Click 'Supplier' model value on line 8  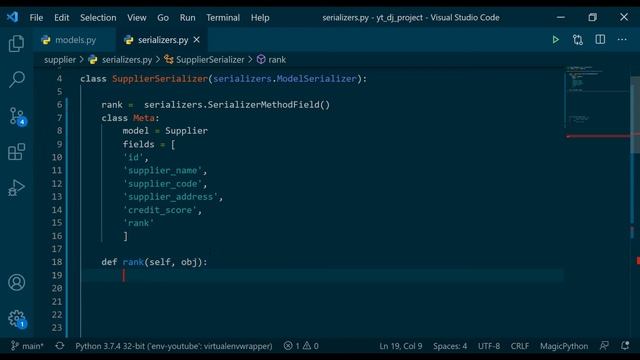pos(187,131)
